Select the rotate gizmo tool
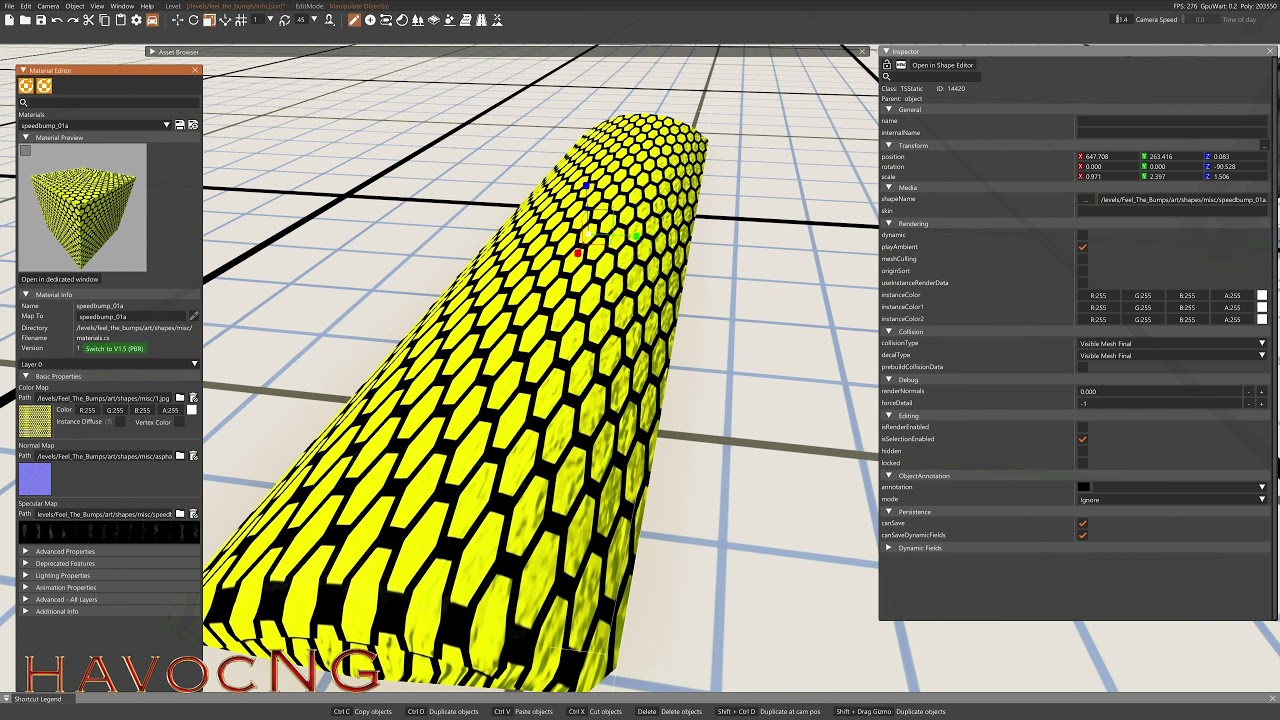Screen dimensions: 1280x720 pyautogui.click(x=193, y=20)
